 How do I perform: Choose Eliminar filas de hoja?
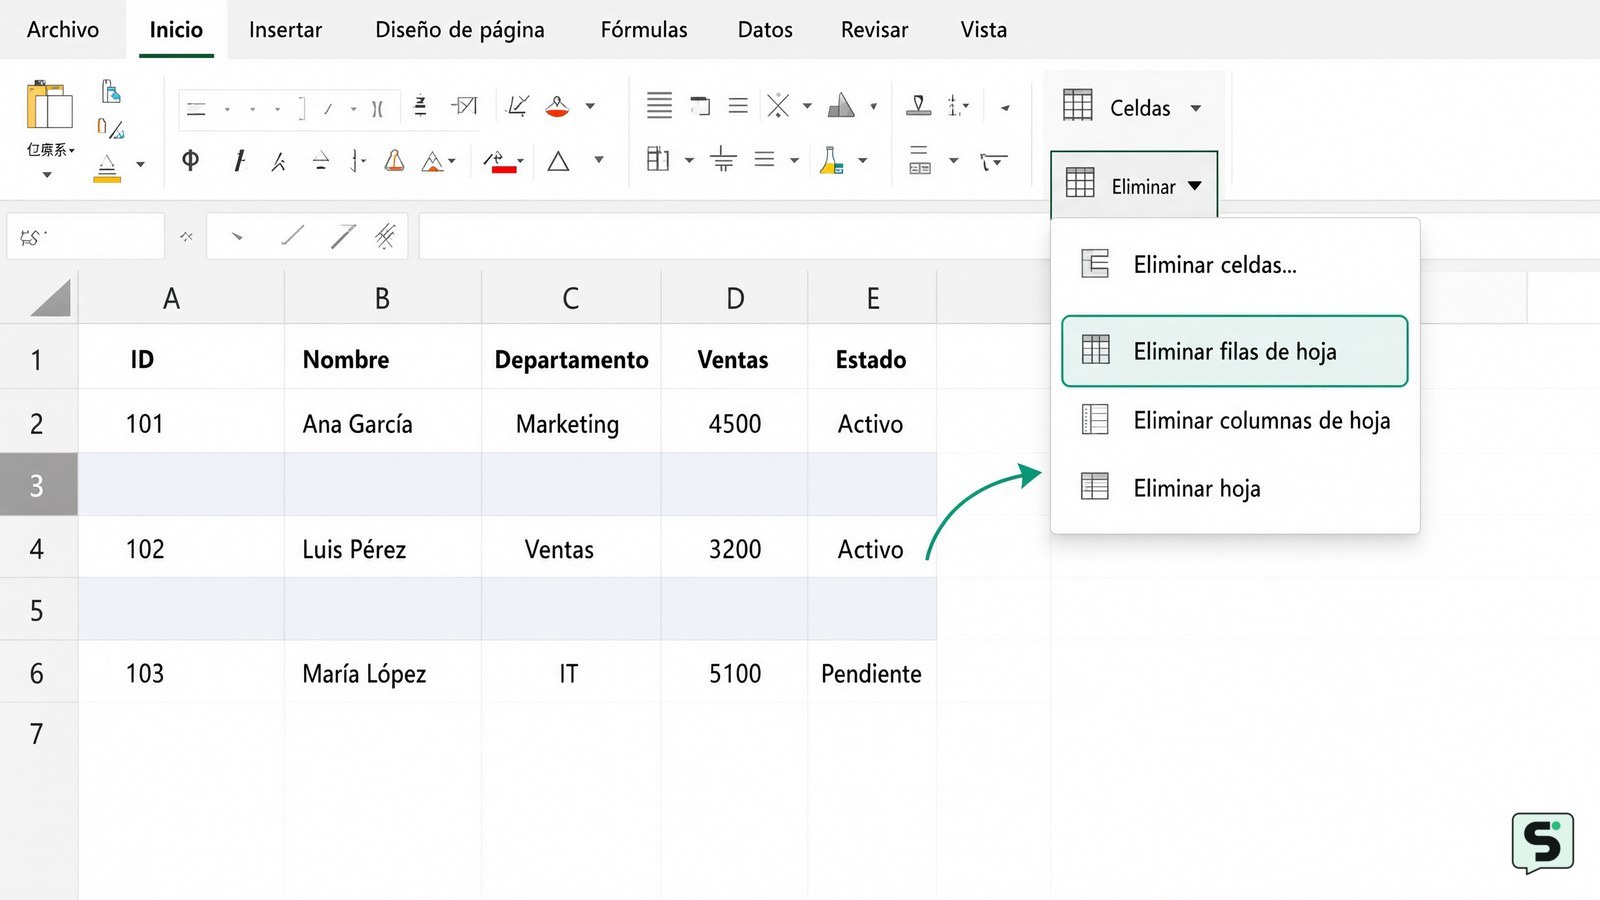(x=1235, y=351)
